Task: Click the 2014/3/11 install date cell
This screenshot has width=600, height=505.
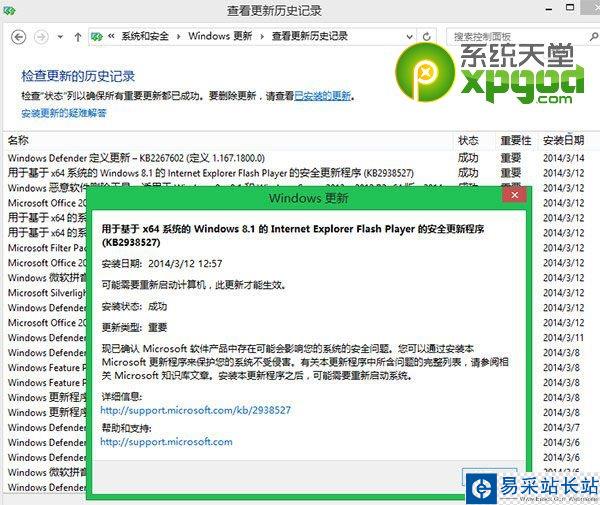Action: pyautogui.click(x=564, y=338)
